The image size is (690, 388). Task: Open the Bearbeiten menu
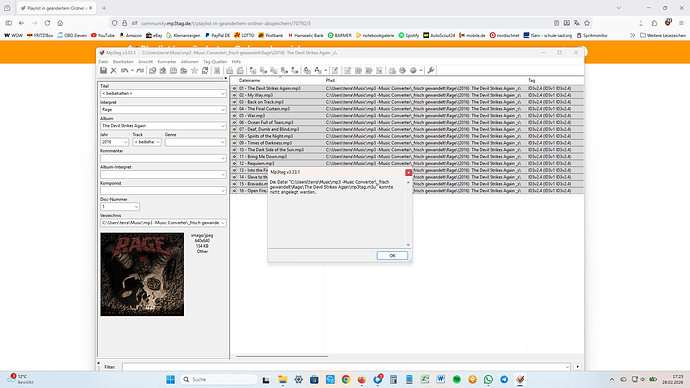(123, 62)
